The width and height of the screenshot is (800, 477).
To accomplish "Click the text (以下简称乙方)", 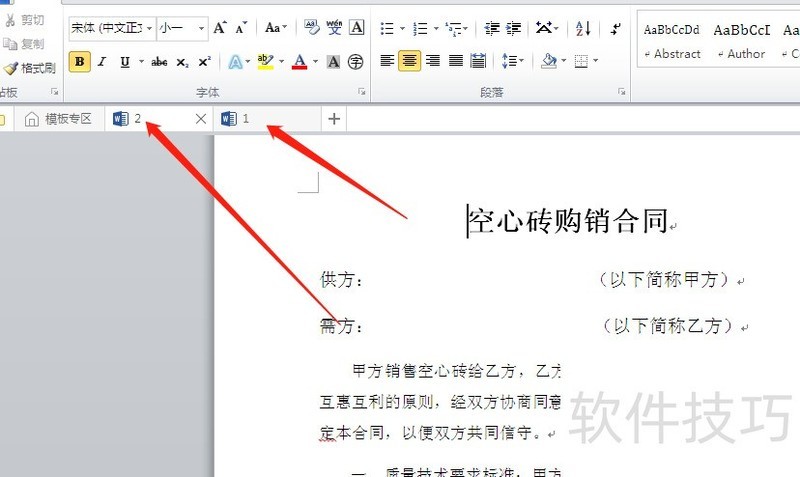I will (x=668, y=326).
